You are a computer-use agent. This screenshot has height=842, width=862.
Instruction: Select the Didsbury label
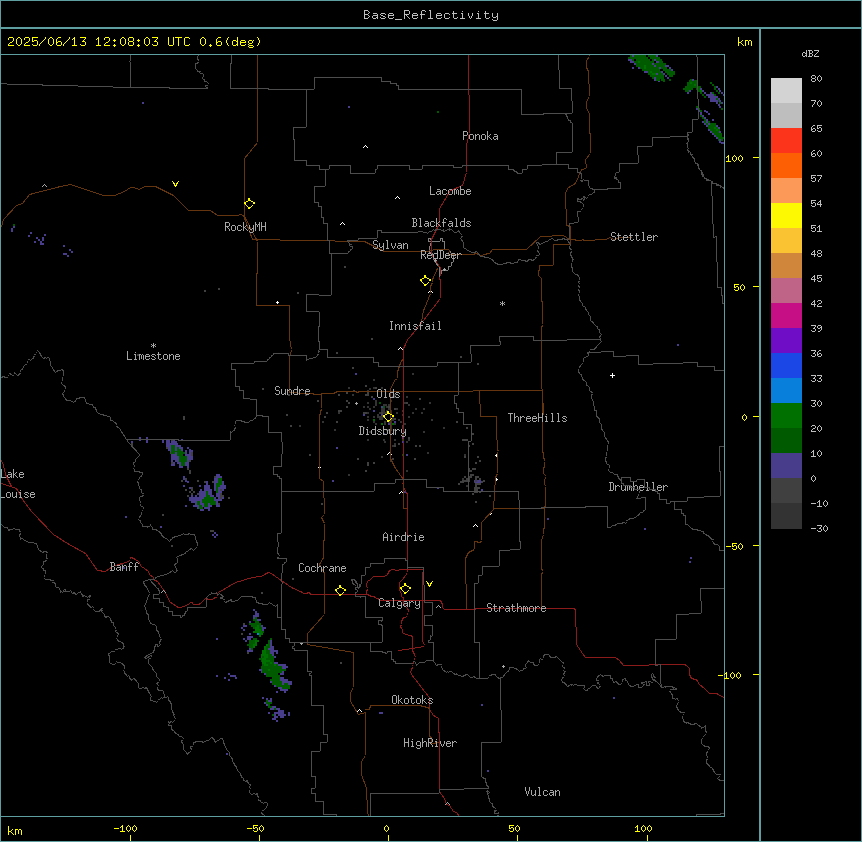pyautogui.click(x=383, y=431)
